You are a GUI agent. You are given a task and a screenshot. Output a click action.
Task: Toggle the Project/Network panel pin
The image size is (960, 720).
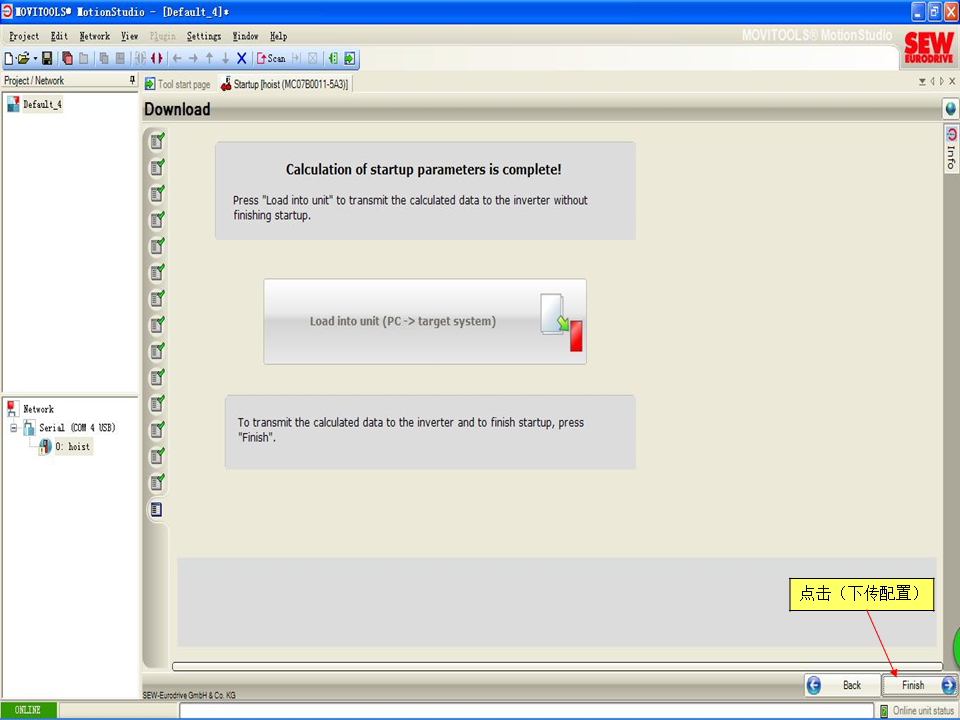(132, 80)
